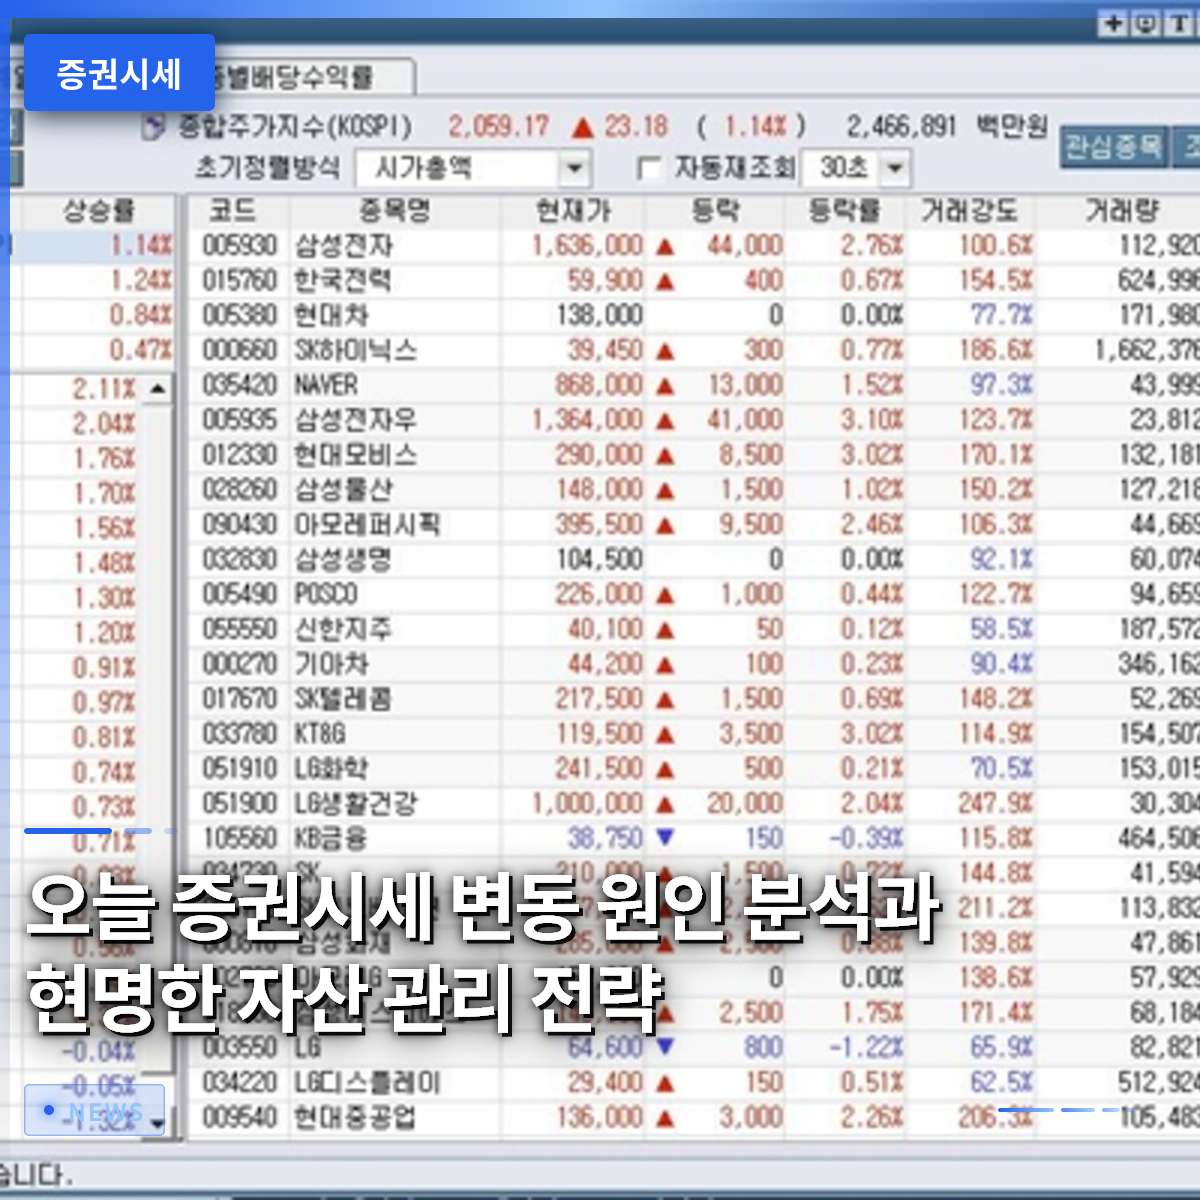
Task: Open the 배당수익률 tab
Action: click(x=310, y=77)
